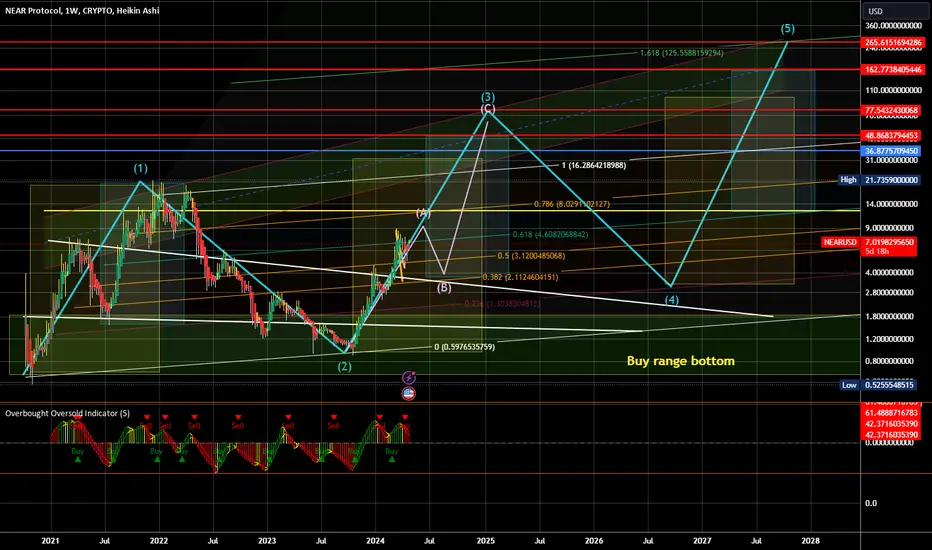Image resolution: width=932 pixels, height=550 pixels.
Task: Click the 1.2000000000 price scale value
Action: pyautogui.click(x=889, y=339)
